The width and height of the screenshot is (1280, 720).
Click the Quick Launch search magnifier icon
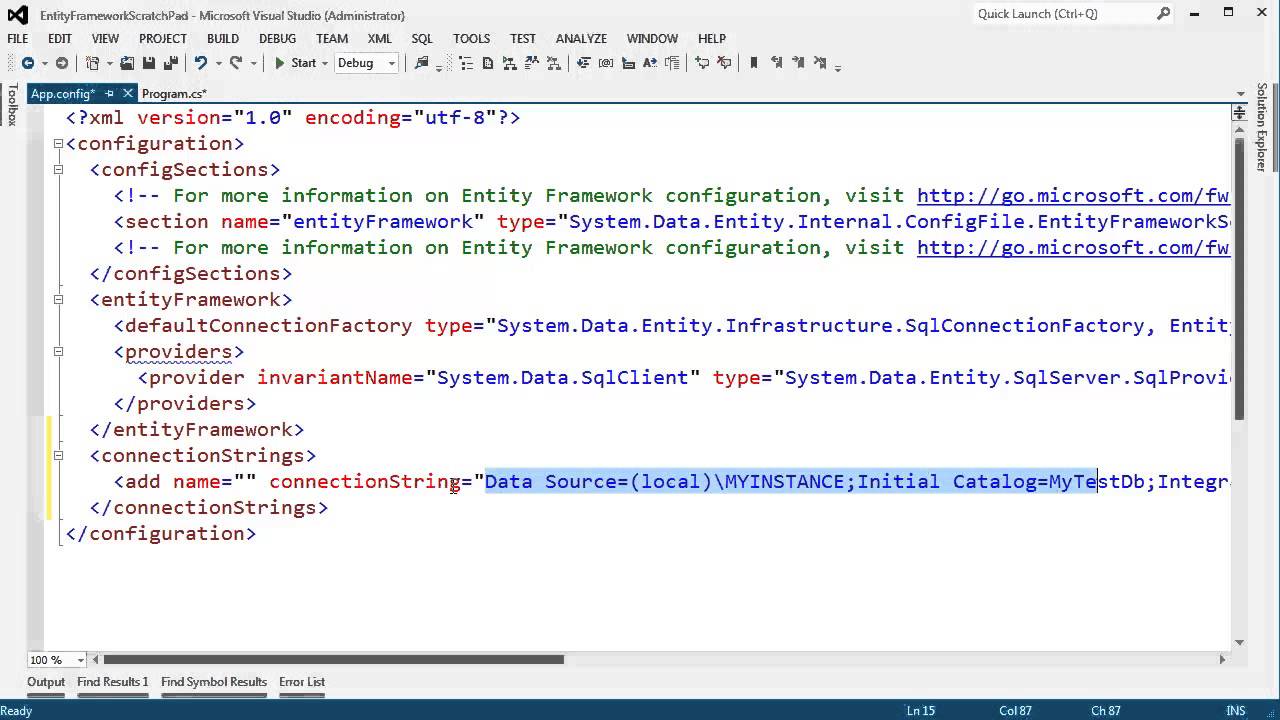[x=1164, y=14]
